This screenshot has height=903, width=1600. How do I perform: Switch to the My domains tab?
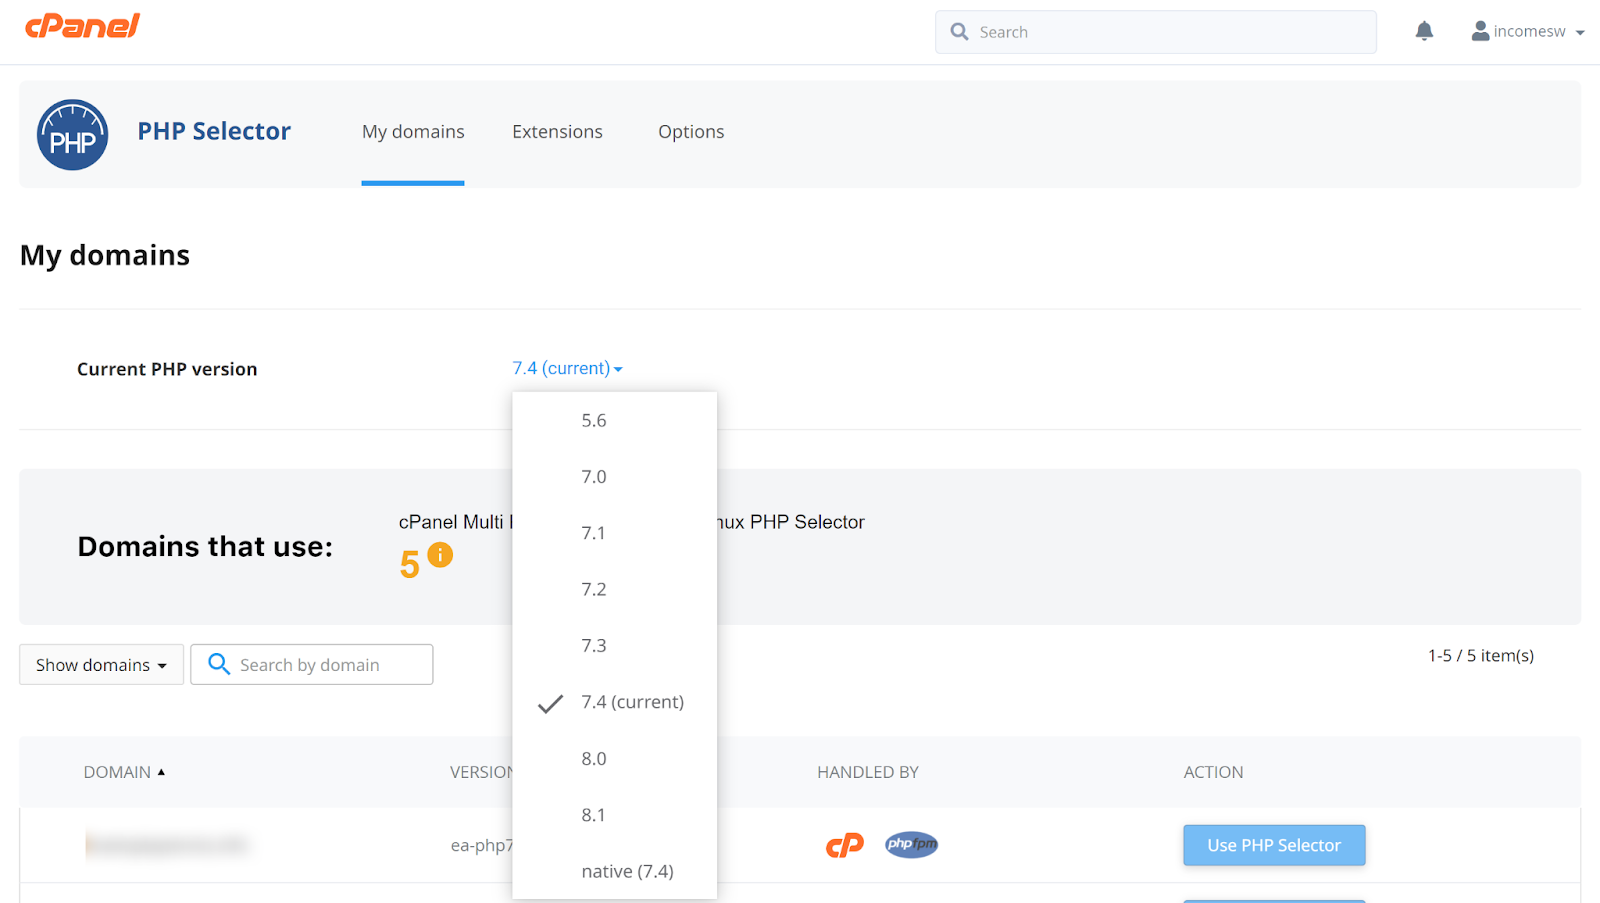coord(413,132)
